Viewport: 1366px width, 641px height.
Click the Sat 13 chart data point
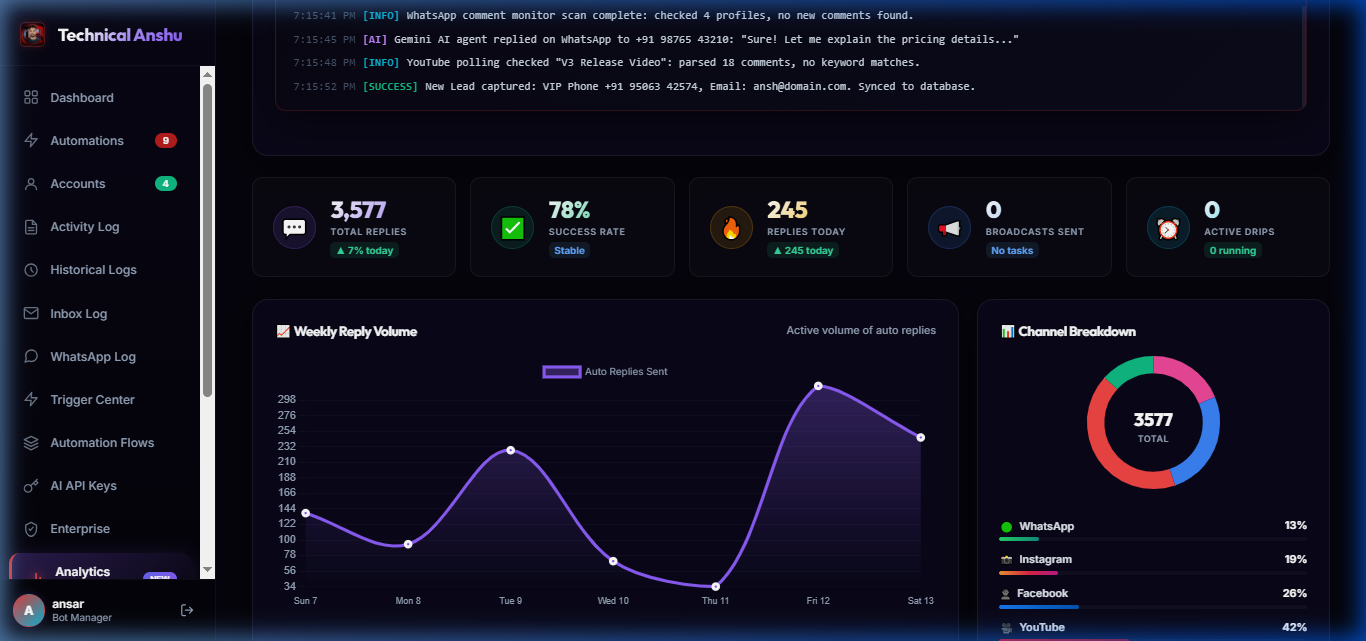pyautogui.click(x=921, y=437)
